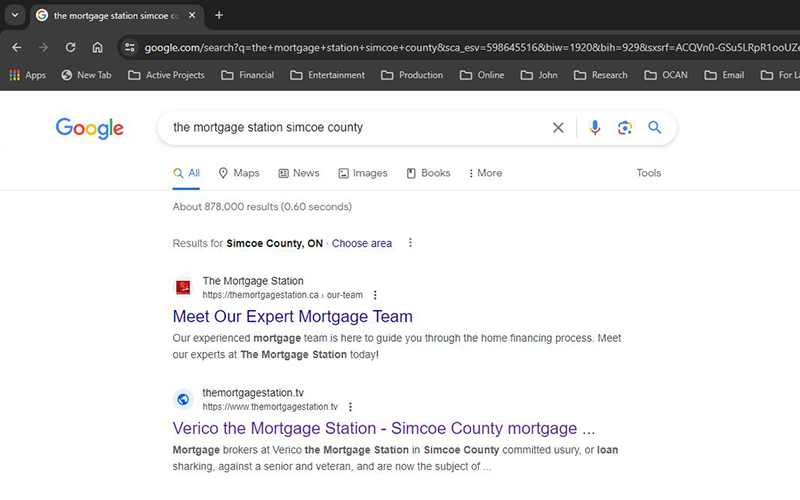The image size is (800, 500).
Task: Go to the browser home page
Action: 97,47
